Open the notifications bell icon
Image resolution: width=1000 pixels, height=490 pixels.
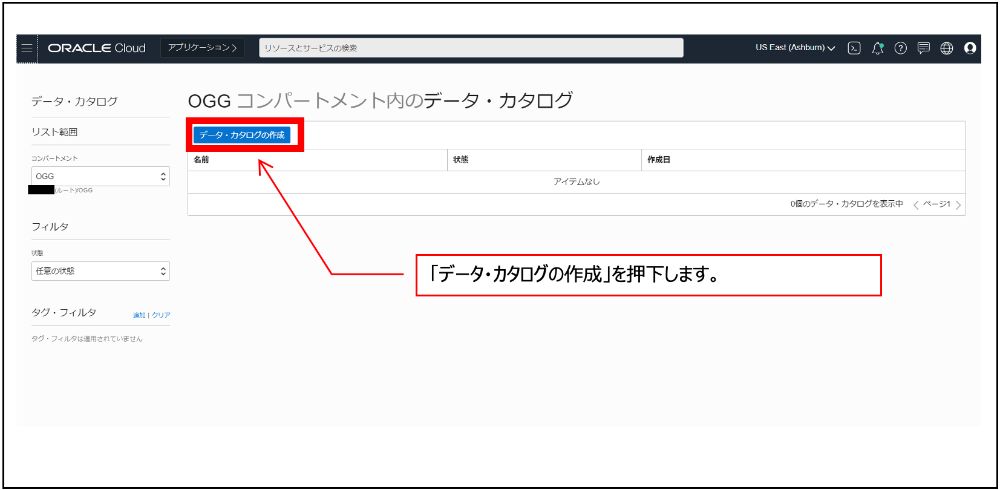tap(878, 48)
